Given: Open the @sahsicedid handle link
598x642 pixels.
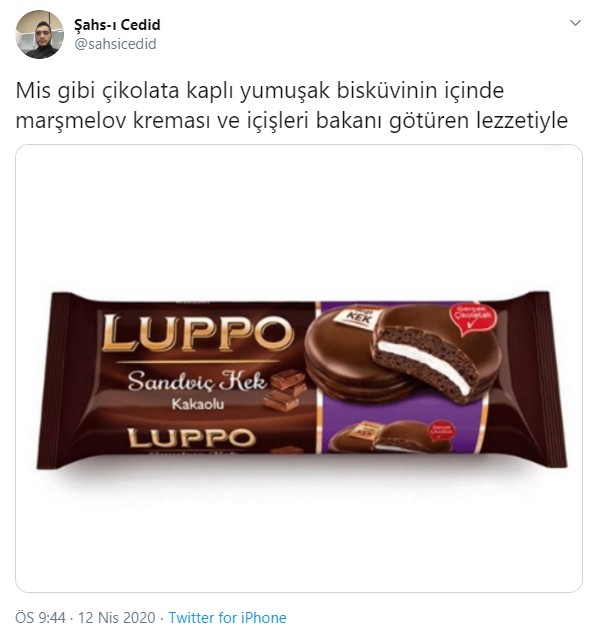Looking at the screenshot, I should [115, 44].
